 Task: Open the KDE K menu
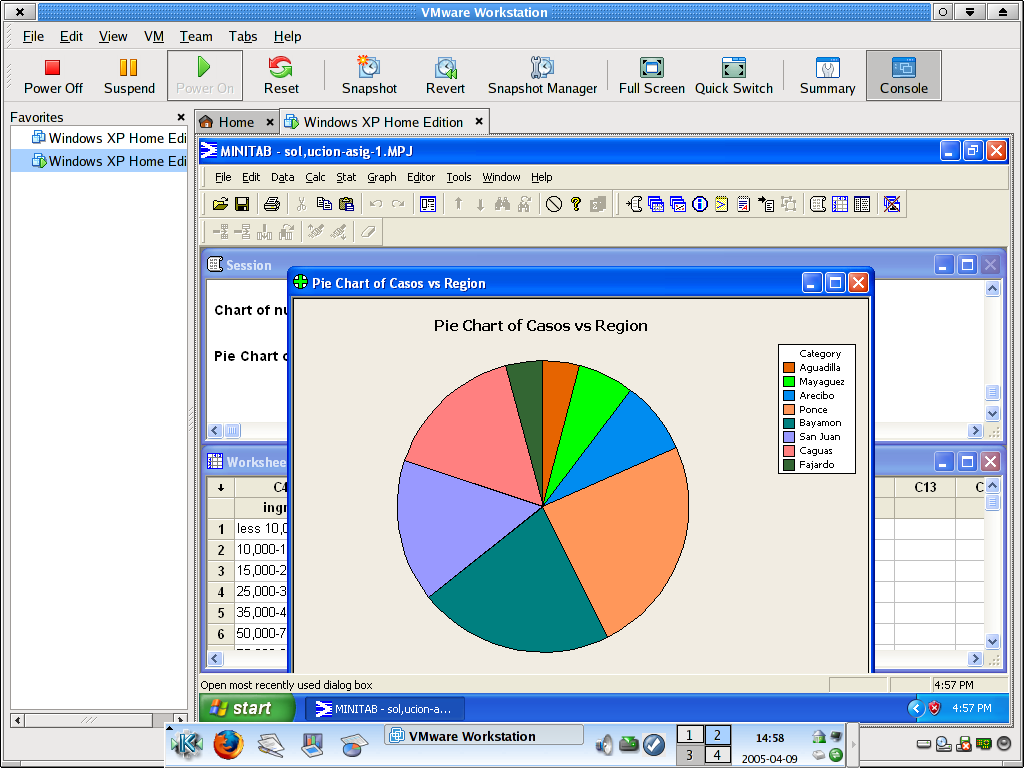pos(187,744)
